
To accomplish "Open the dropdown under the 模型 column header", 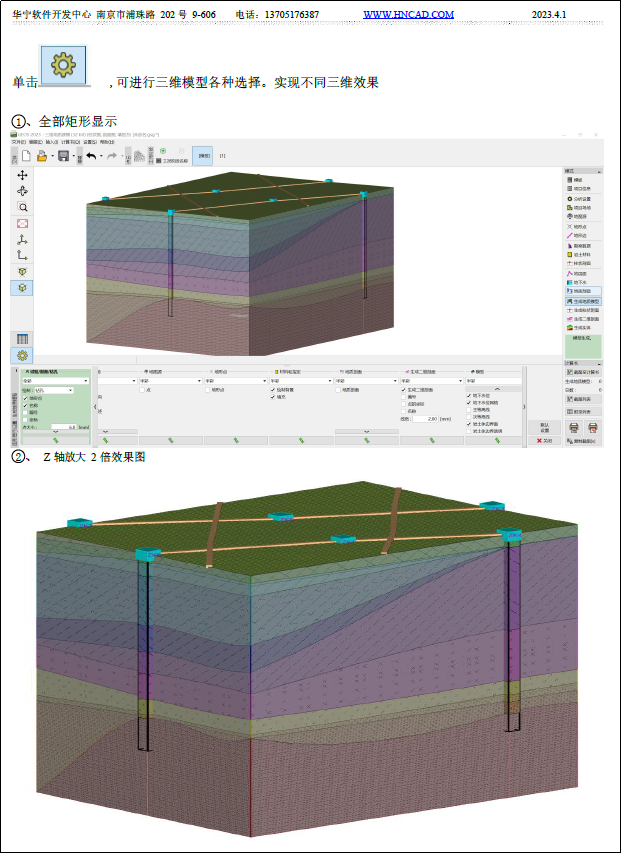I will (494, 381).
